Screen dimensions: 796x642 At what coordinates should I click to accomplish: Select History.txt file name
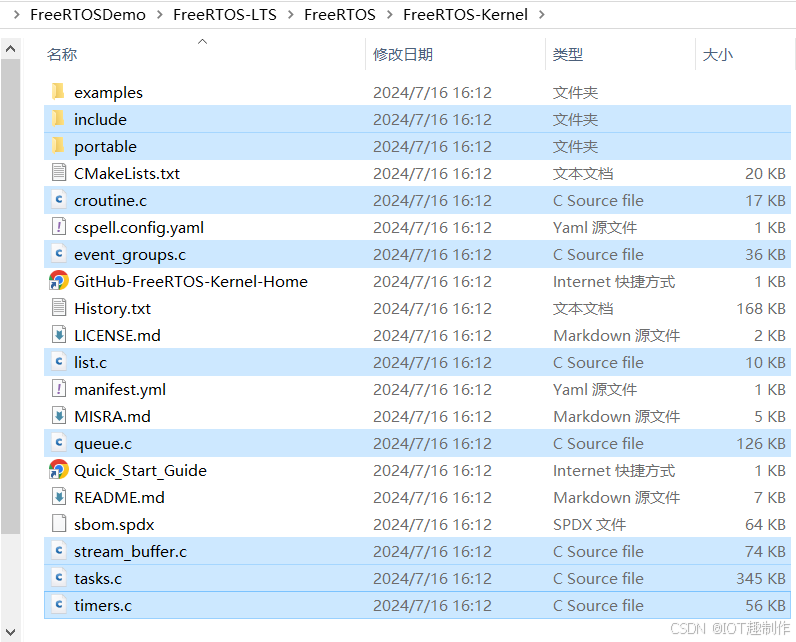pyautogui.click(x=112, y=308)
